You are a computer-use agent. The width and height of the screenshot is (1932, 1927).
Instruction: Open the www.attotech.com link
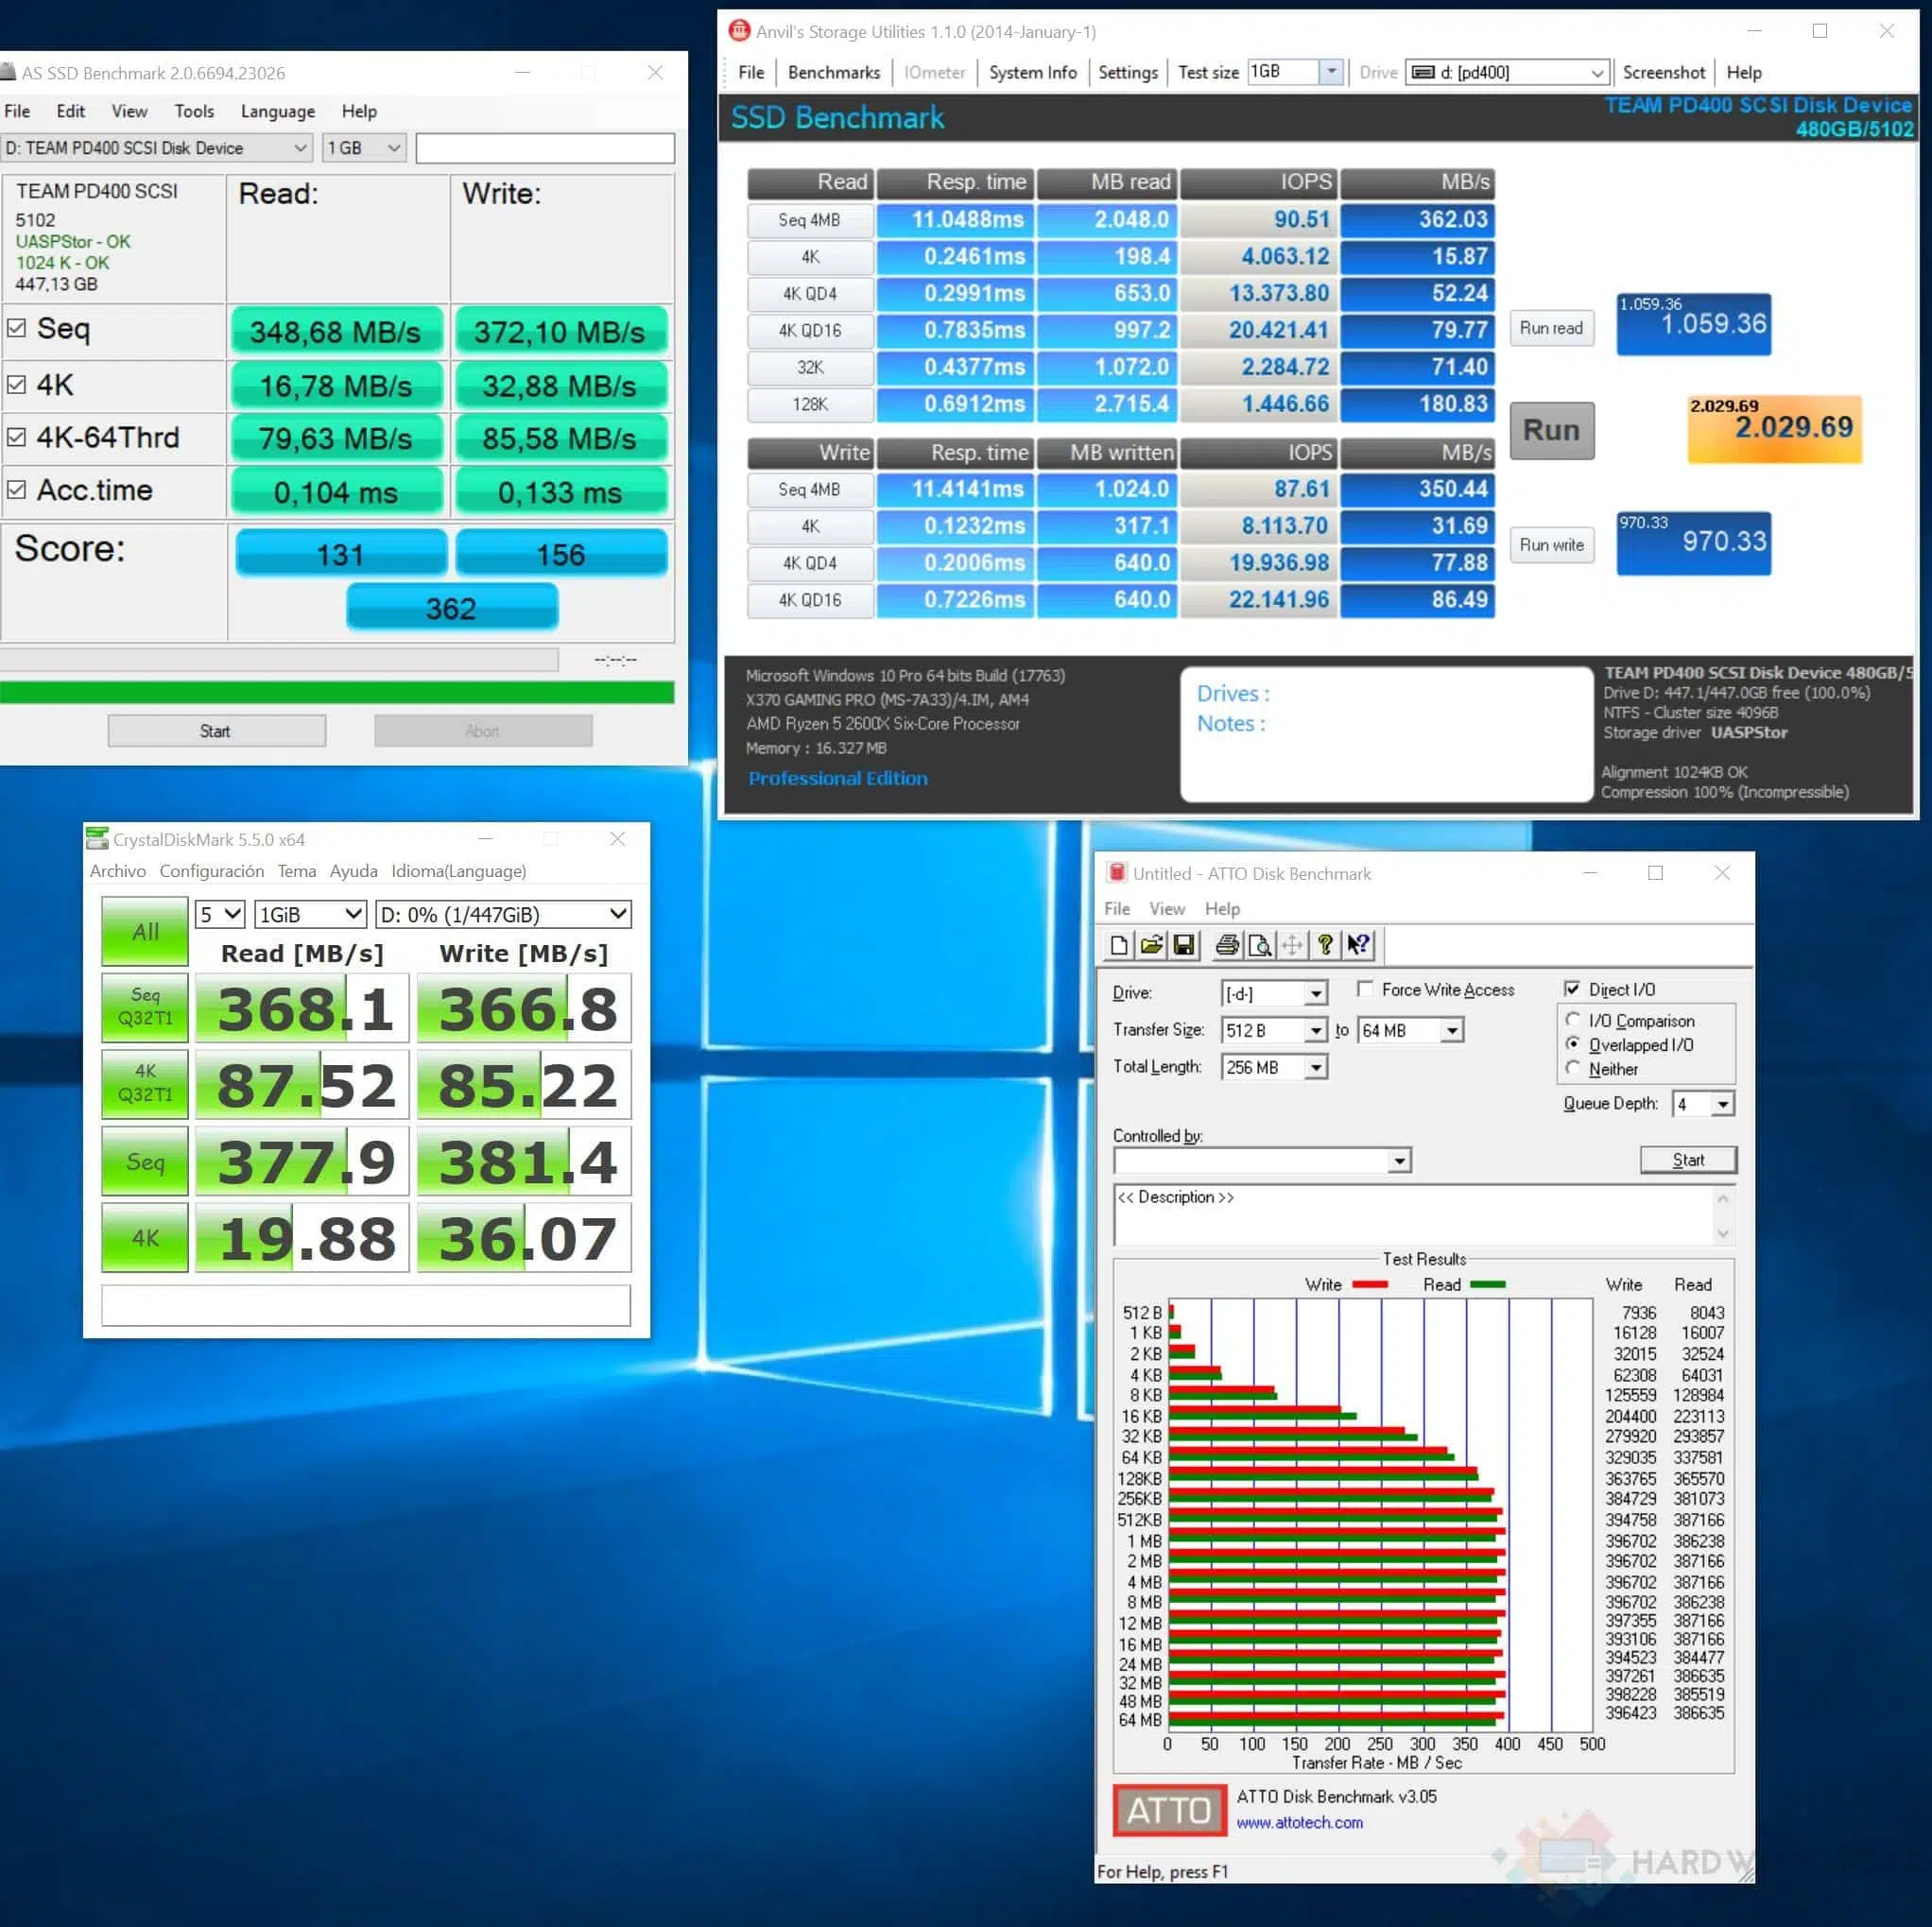point(1299,1822)
